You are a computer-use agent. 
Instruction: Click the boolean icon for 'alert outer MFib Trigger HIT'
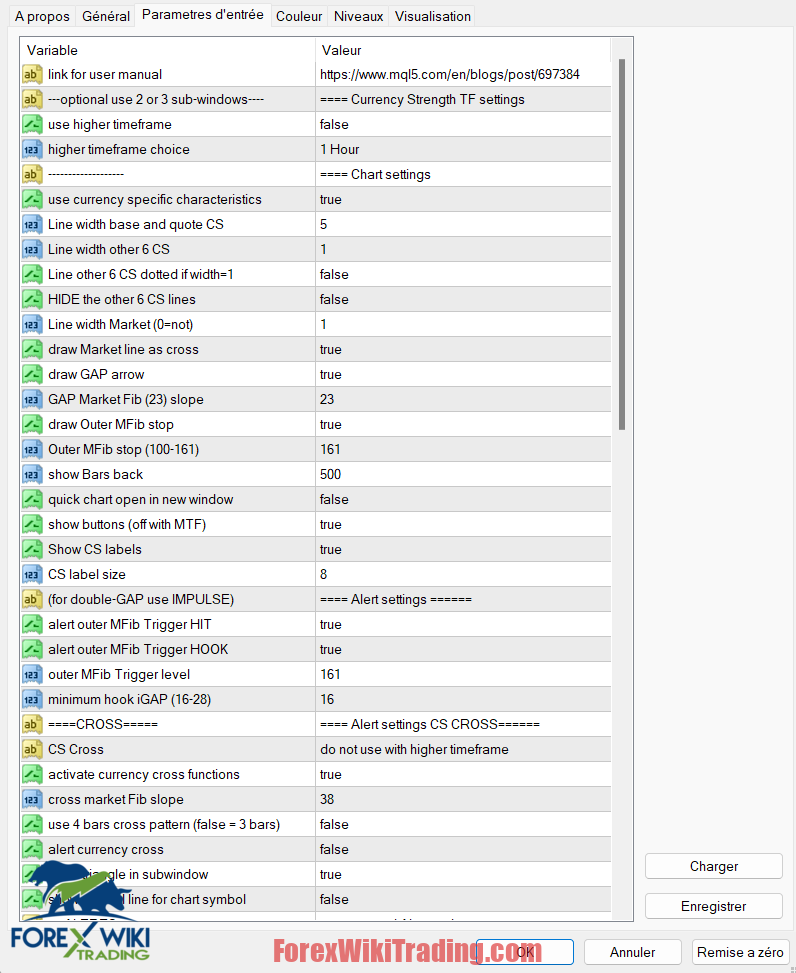(32, 624)
